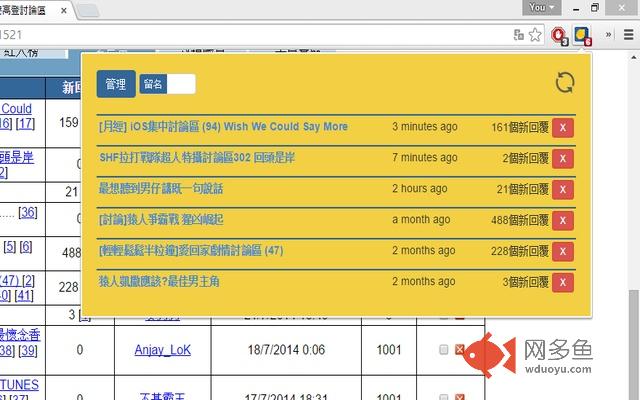Open the Chrome hamburger menu
The width and height of the screenshot is (640, 400).
(625, 35)
